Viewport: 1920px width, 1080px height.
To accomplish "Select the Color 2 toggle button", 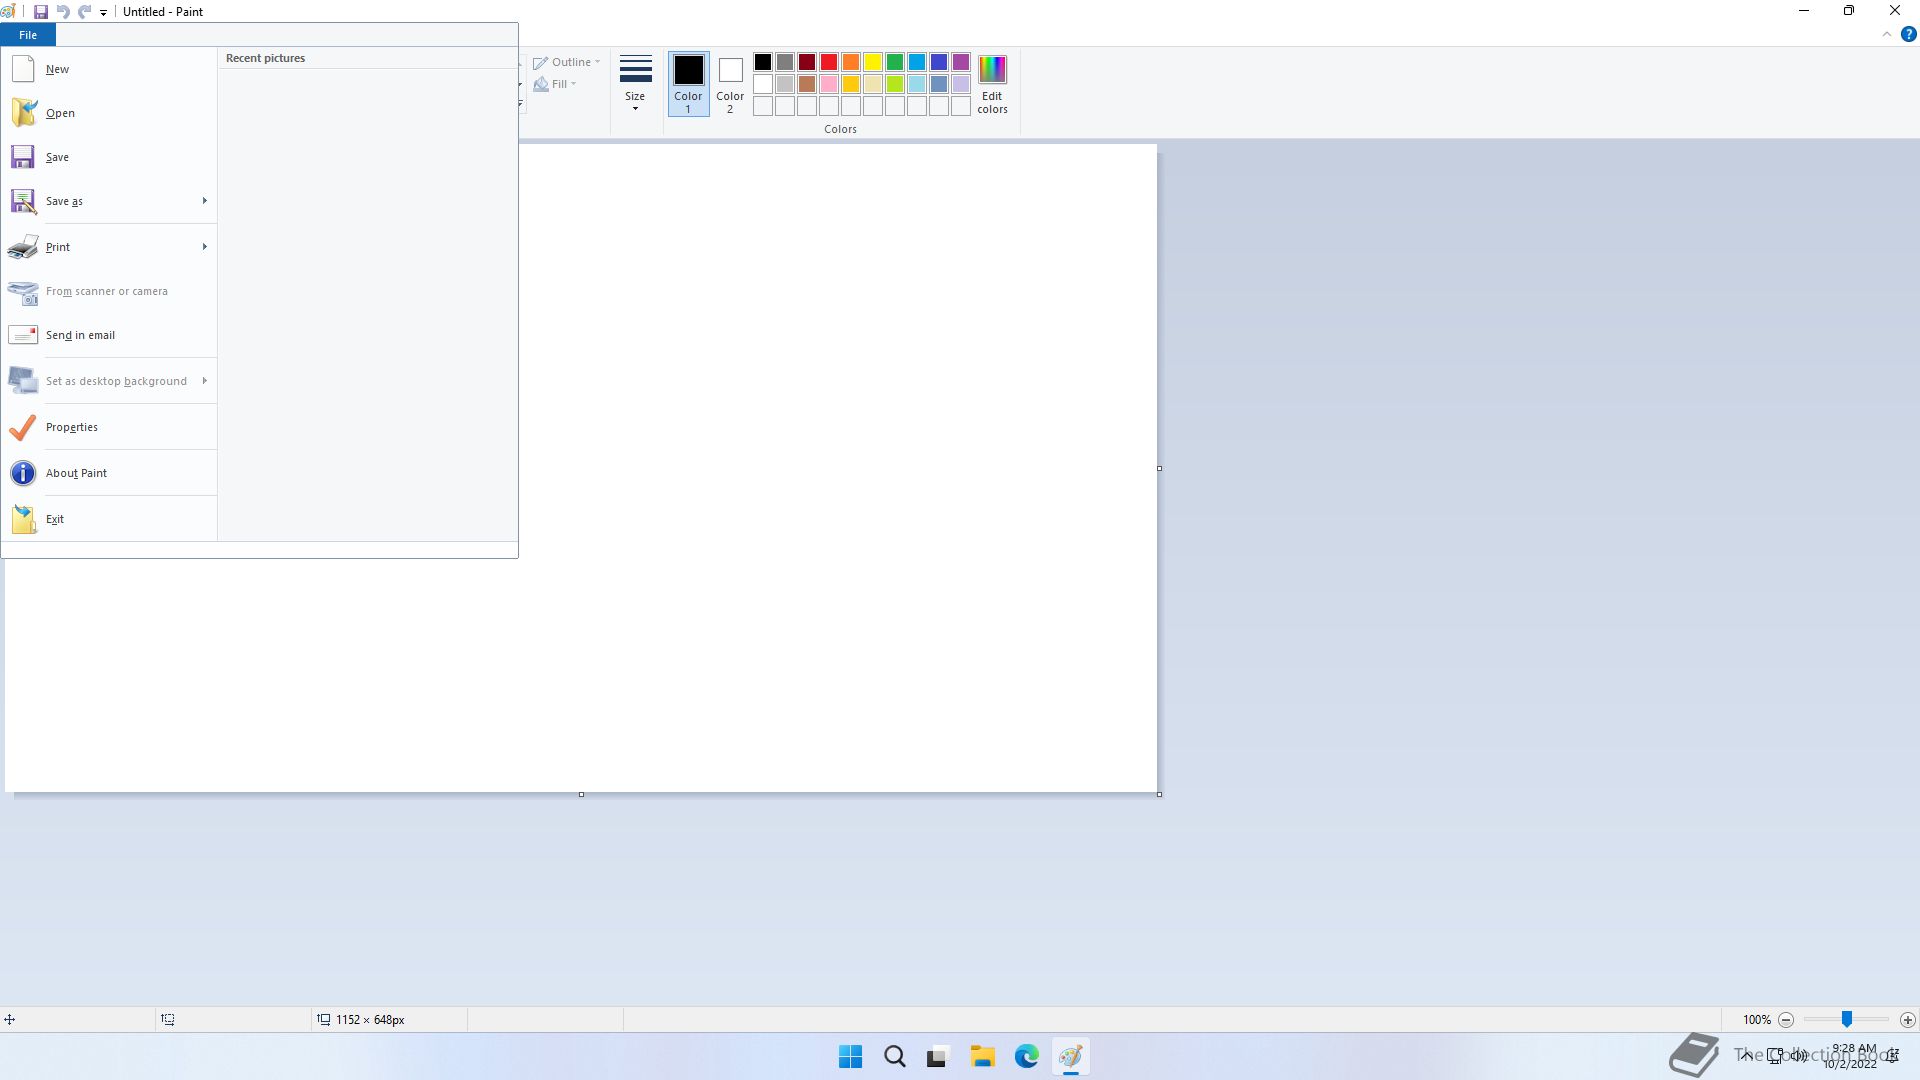I will pos(730,84).
